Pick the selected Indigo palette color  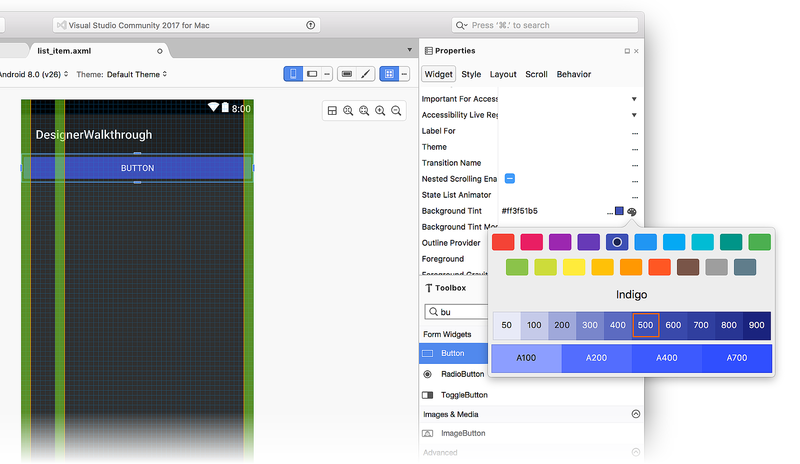click(x=617, y=242)
